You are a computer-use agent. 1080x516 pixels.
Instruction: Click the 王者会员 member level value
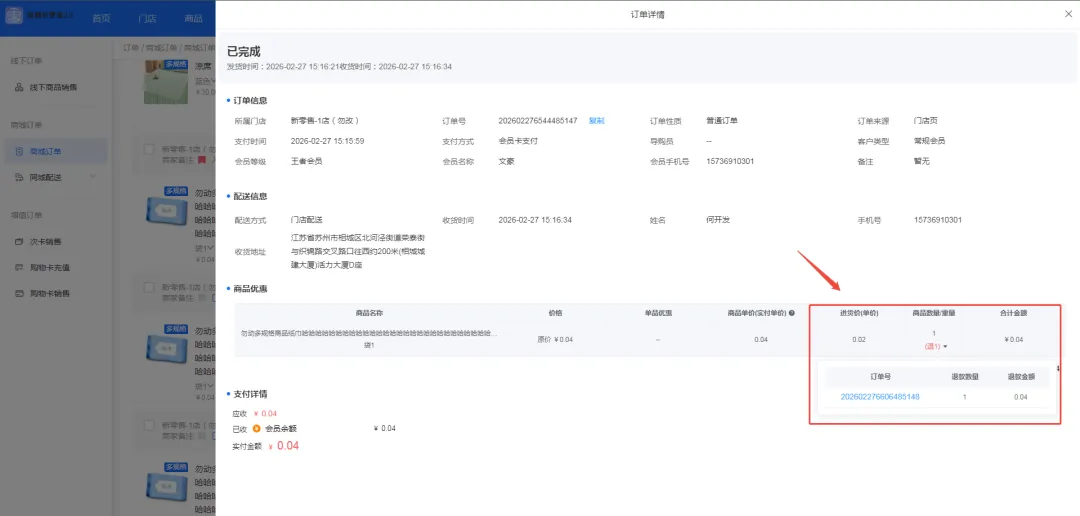coord(307,161)
